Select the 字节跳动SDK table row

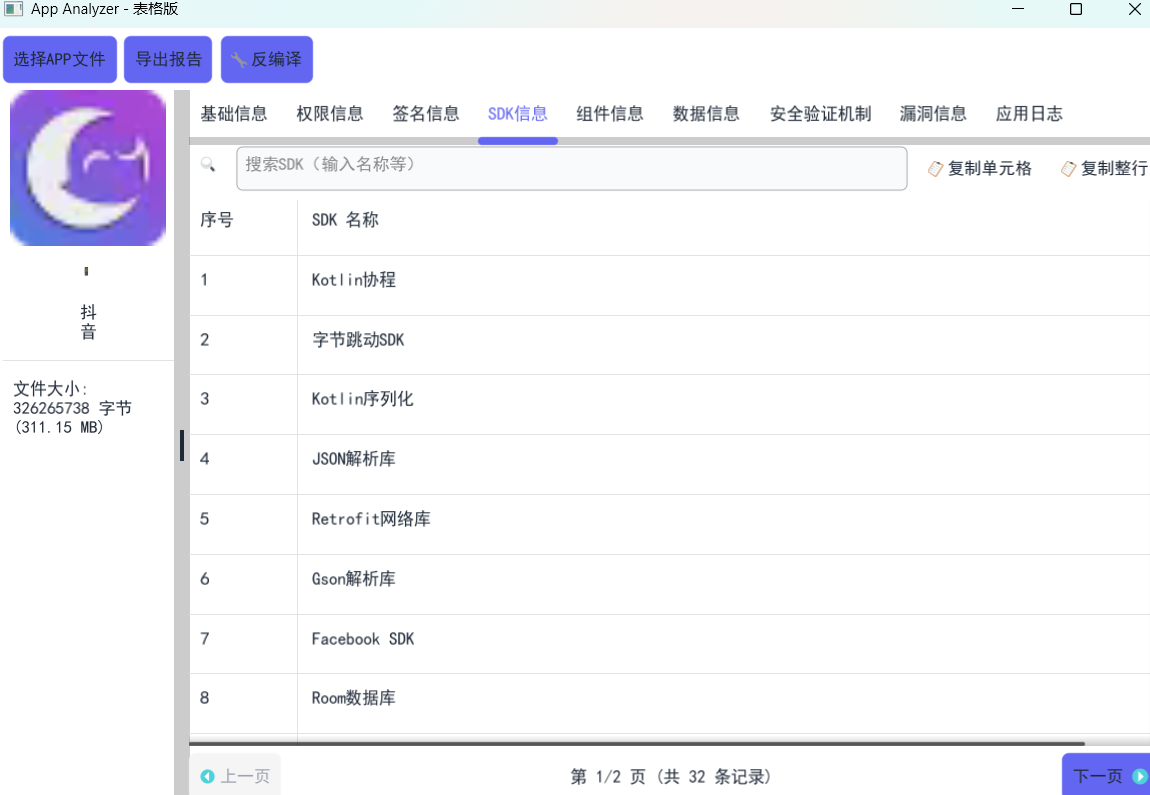tap(358, 340)
